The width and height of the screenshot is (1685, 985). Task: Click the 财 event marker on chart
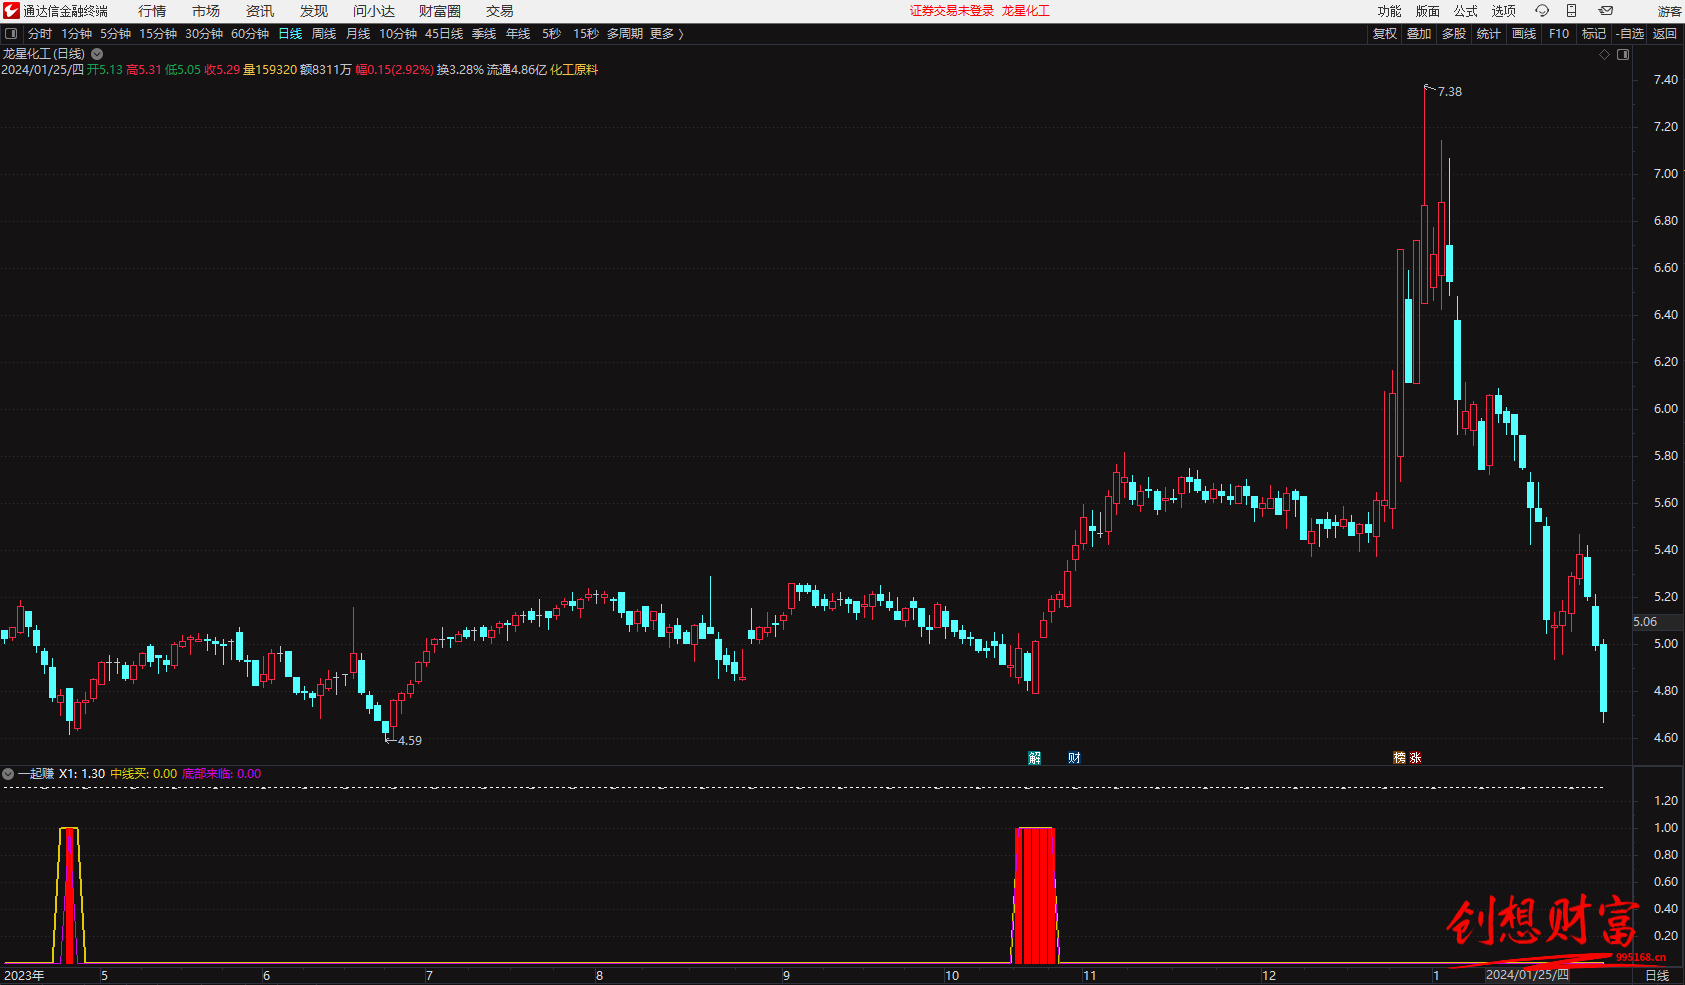[1074, 758]
